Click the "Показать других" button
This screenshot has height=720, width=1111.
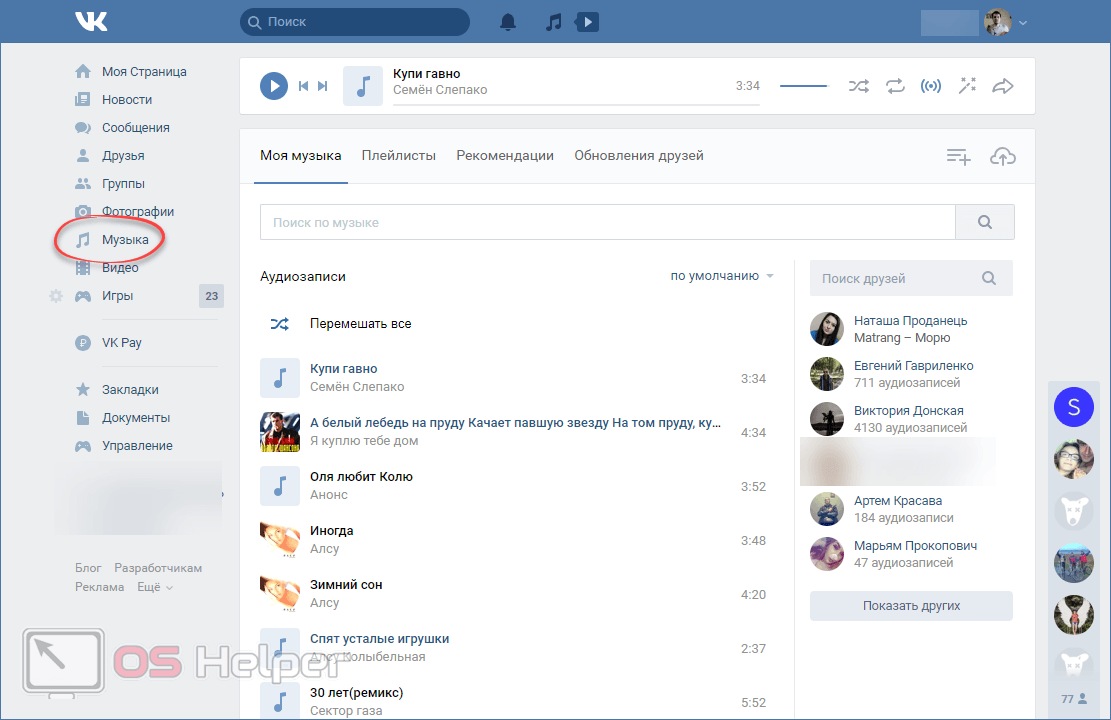click(911, 606)
